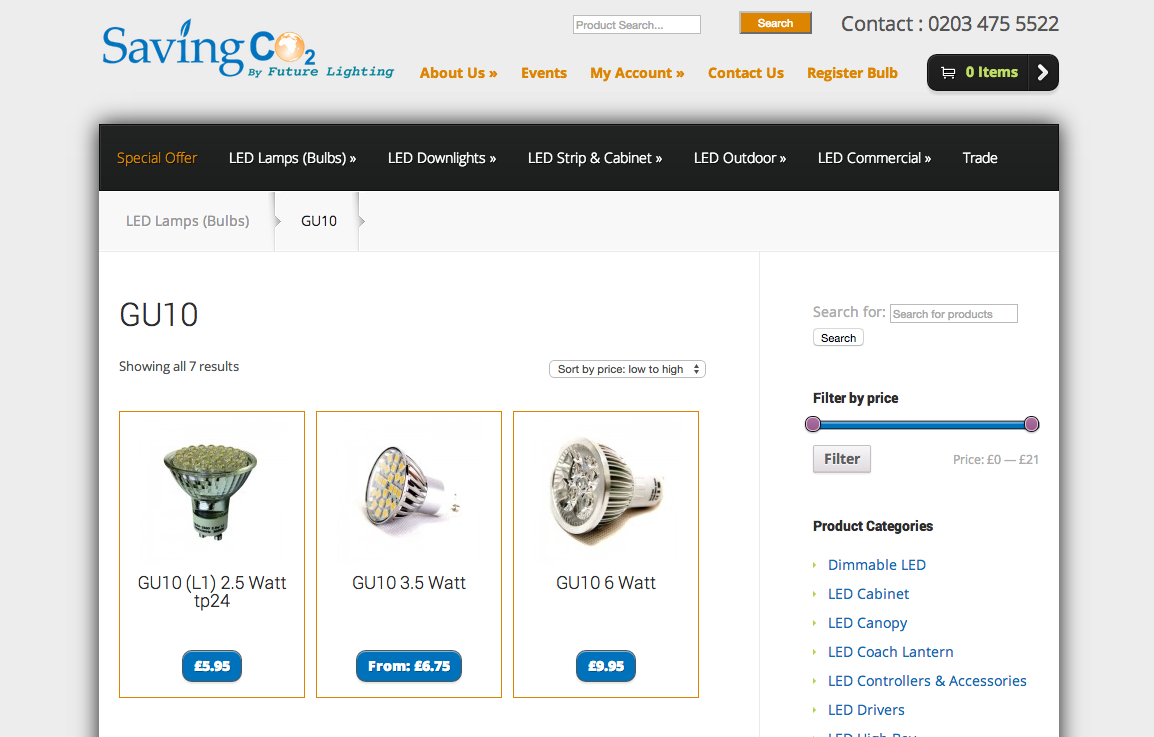The height and width of the screenshot is (737, 1154).
Task: Click LED Lamps (Bulbs) breadcrumb
Action: [188, 221]
